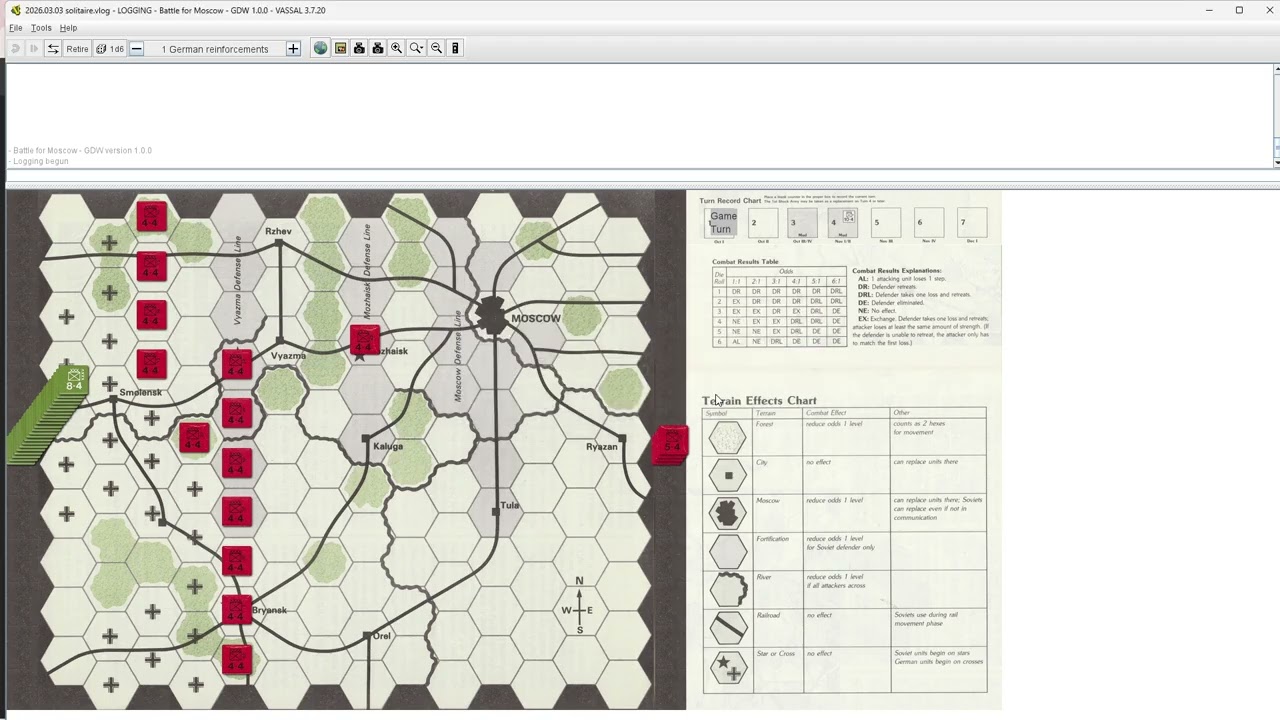This screenshot has height=720, width=1280.
Task: Click the undo last move arrow
Action: (x=15, y=48)
